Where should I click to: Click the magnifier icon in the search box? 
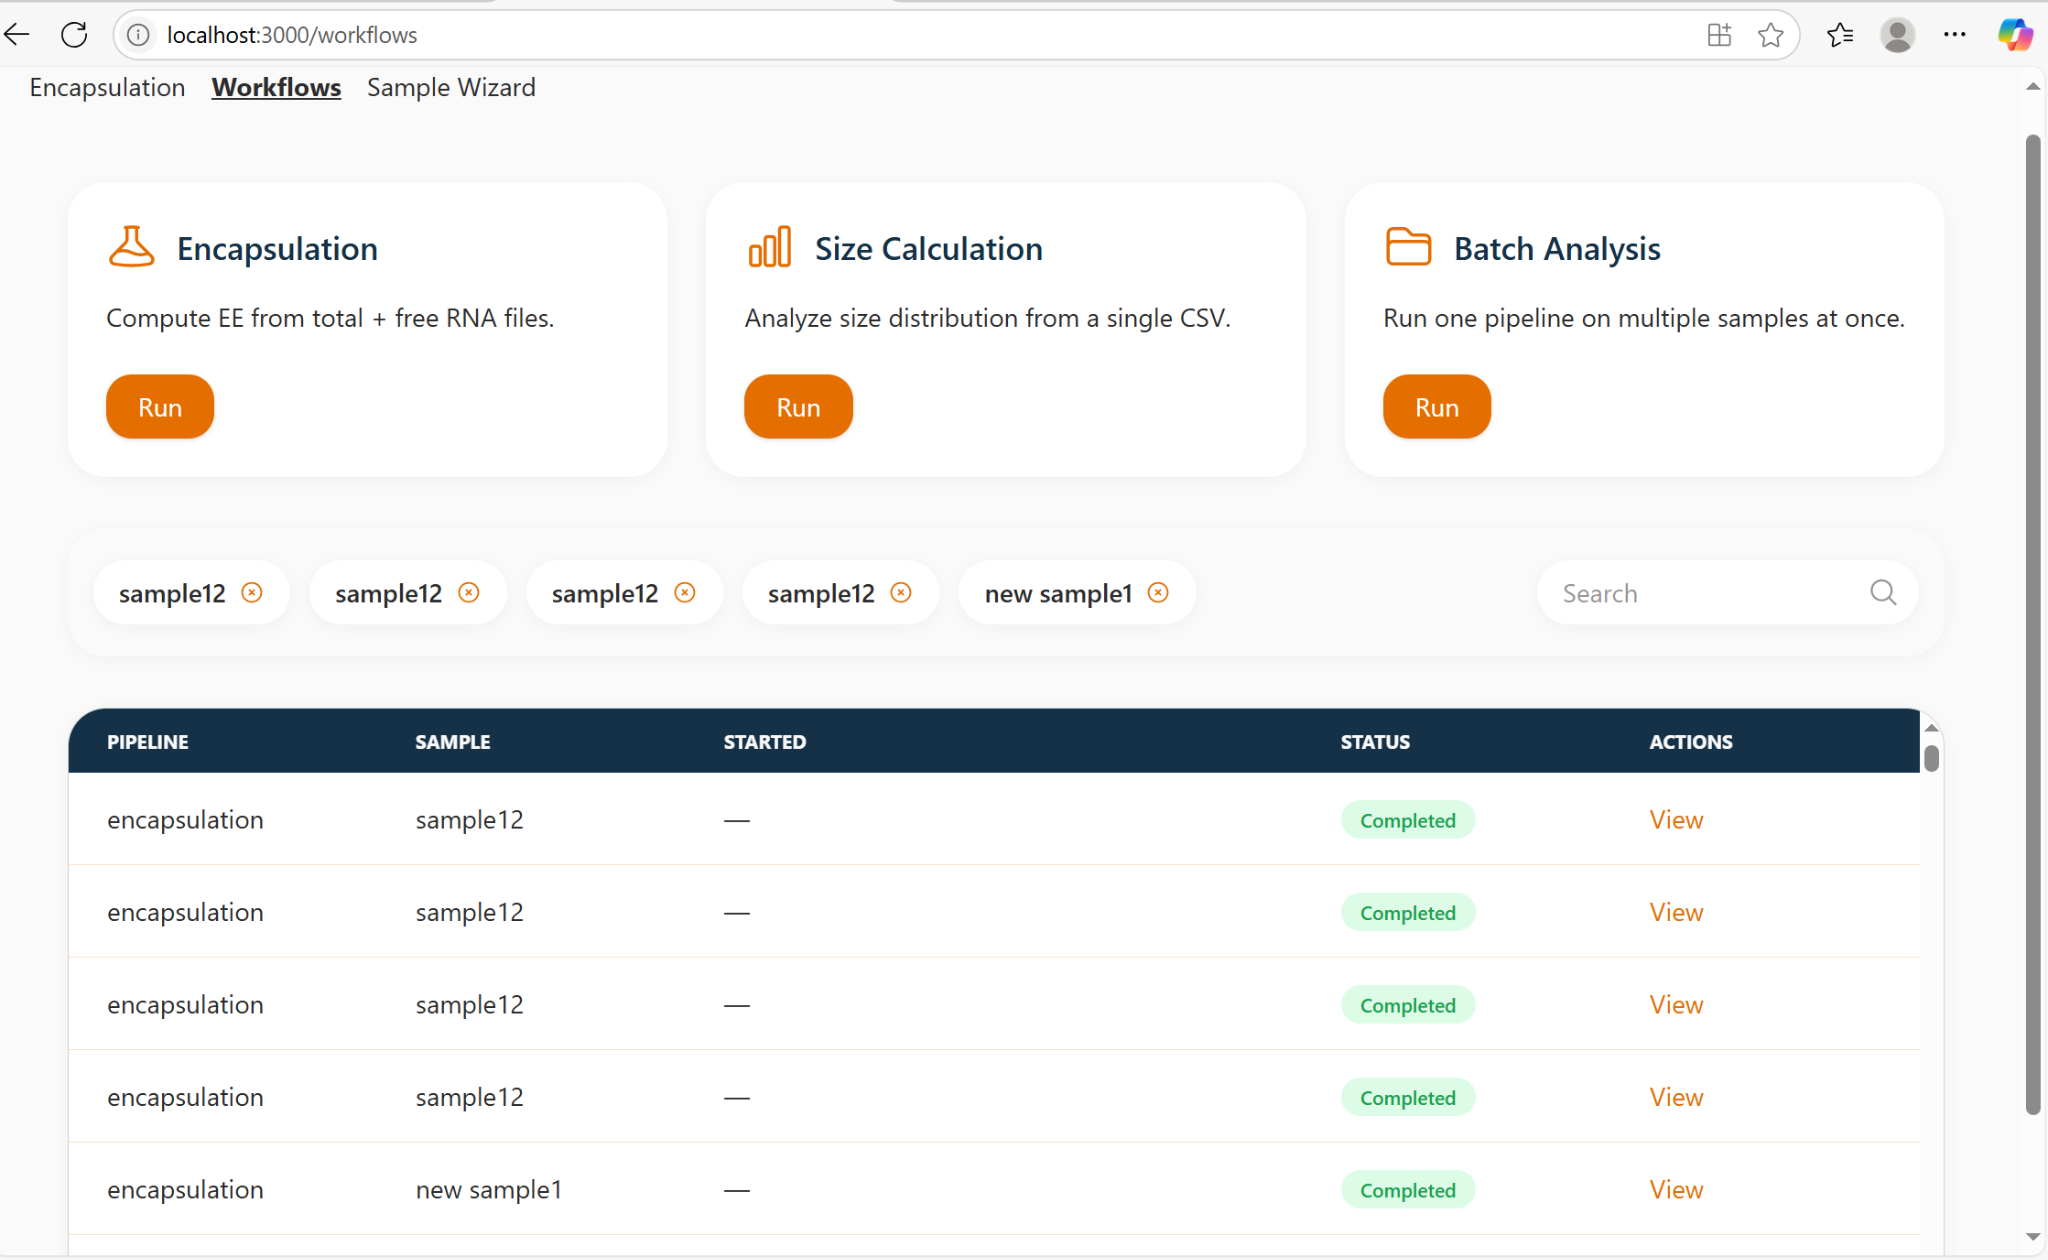[x=1883, y=592]
